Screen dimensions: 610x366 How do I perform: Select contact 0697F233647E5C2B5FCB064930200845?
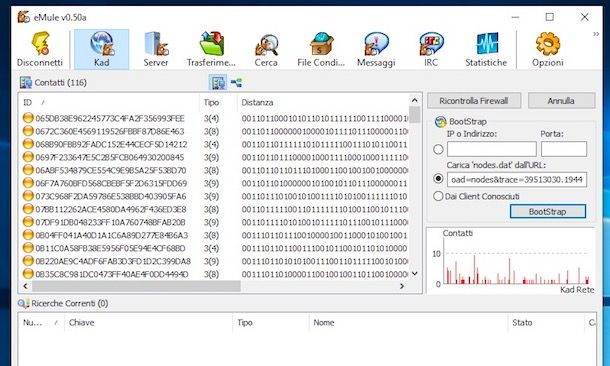215,157
